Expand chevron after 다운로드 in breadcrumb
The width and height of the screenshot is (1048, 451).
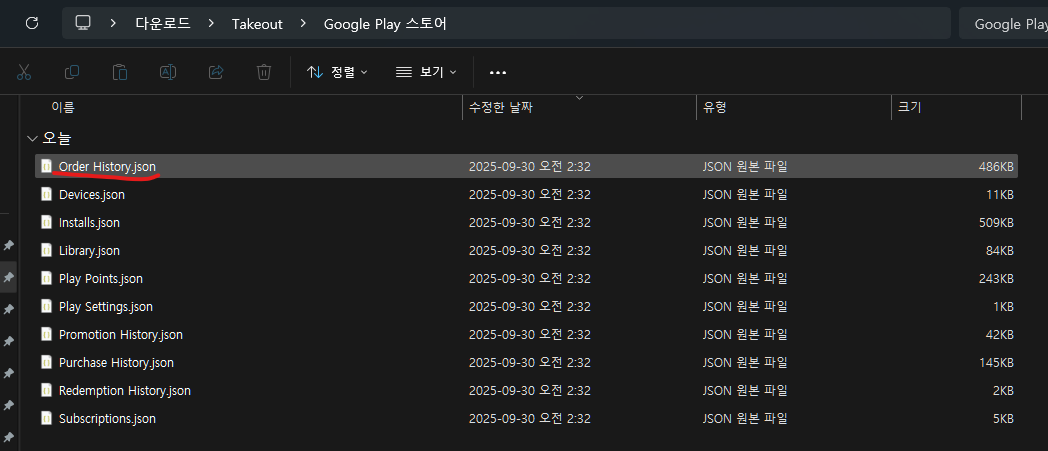click(211, 23)
